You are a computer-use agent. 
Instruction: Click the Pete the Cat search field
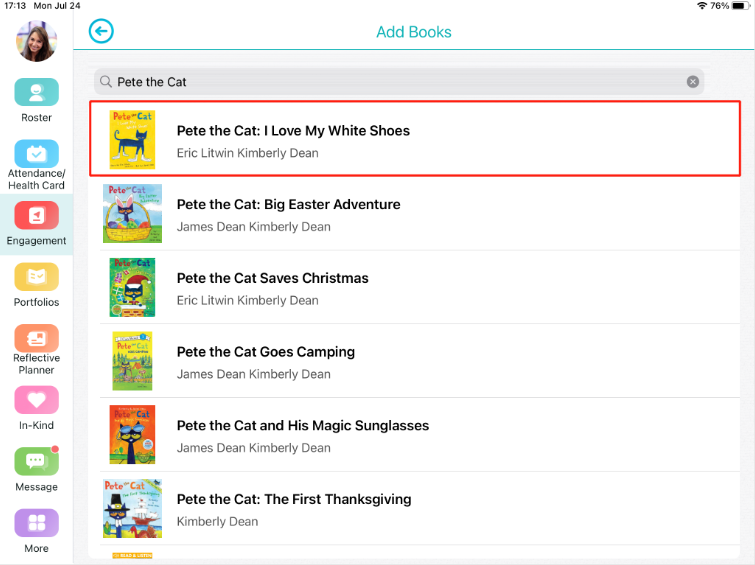[399, 82]
